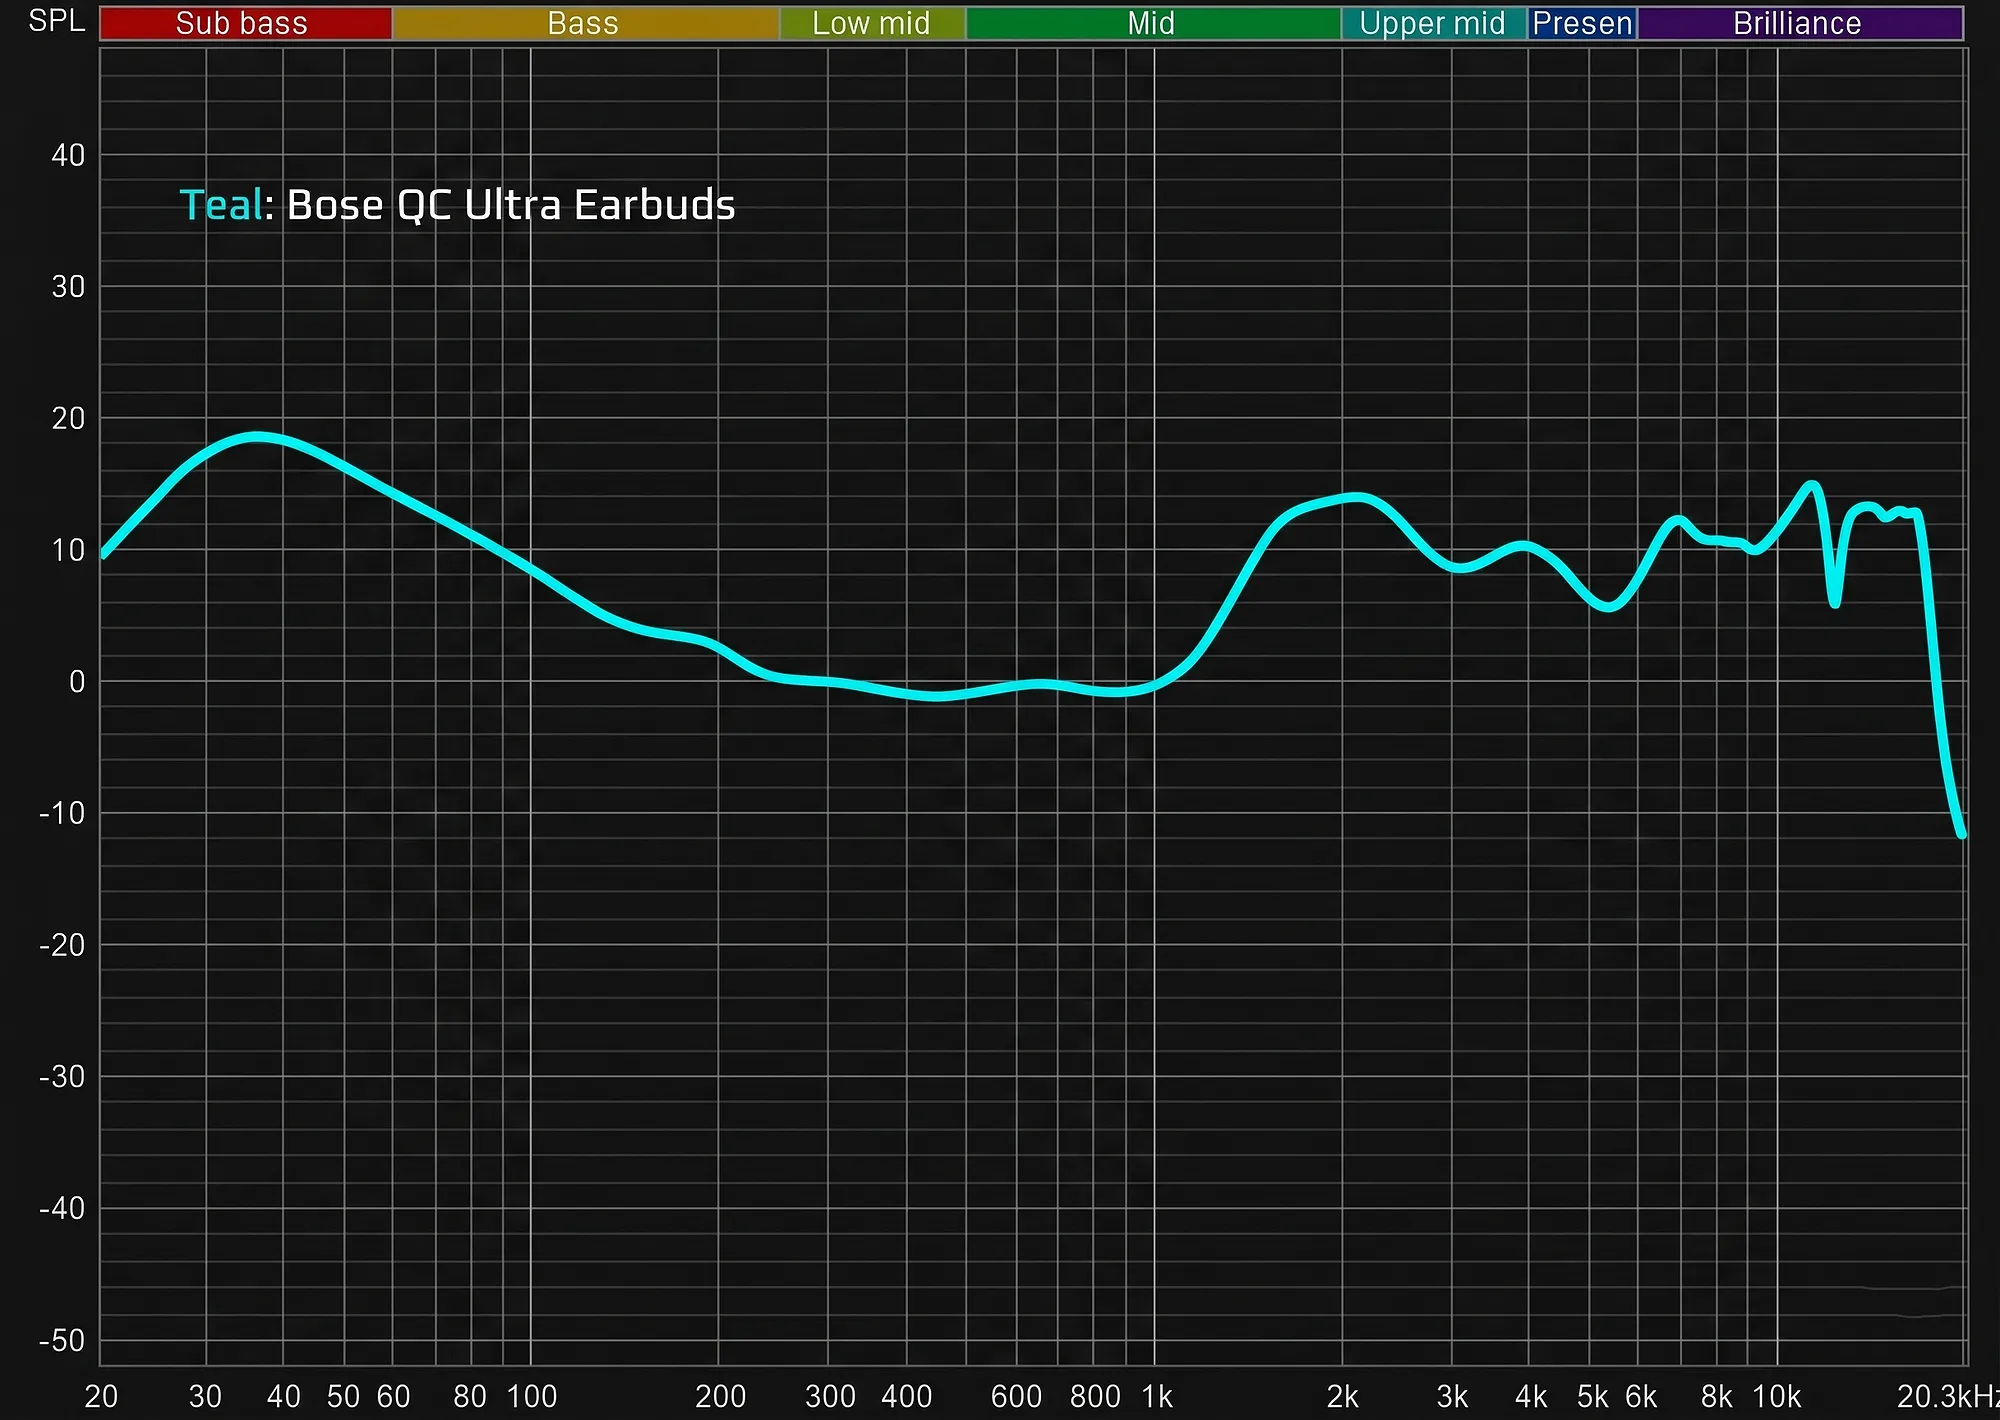Click the -10 tick on the SPL axis
The width and height of the screenshot is (2000, 1420).
click(62, 813)
